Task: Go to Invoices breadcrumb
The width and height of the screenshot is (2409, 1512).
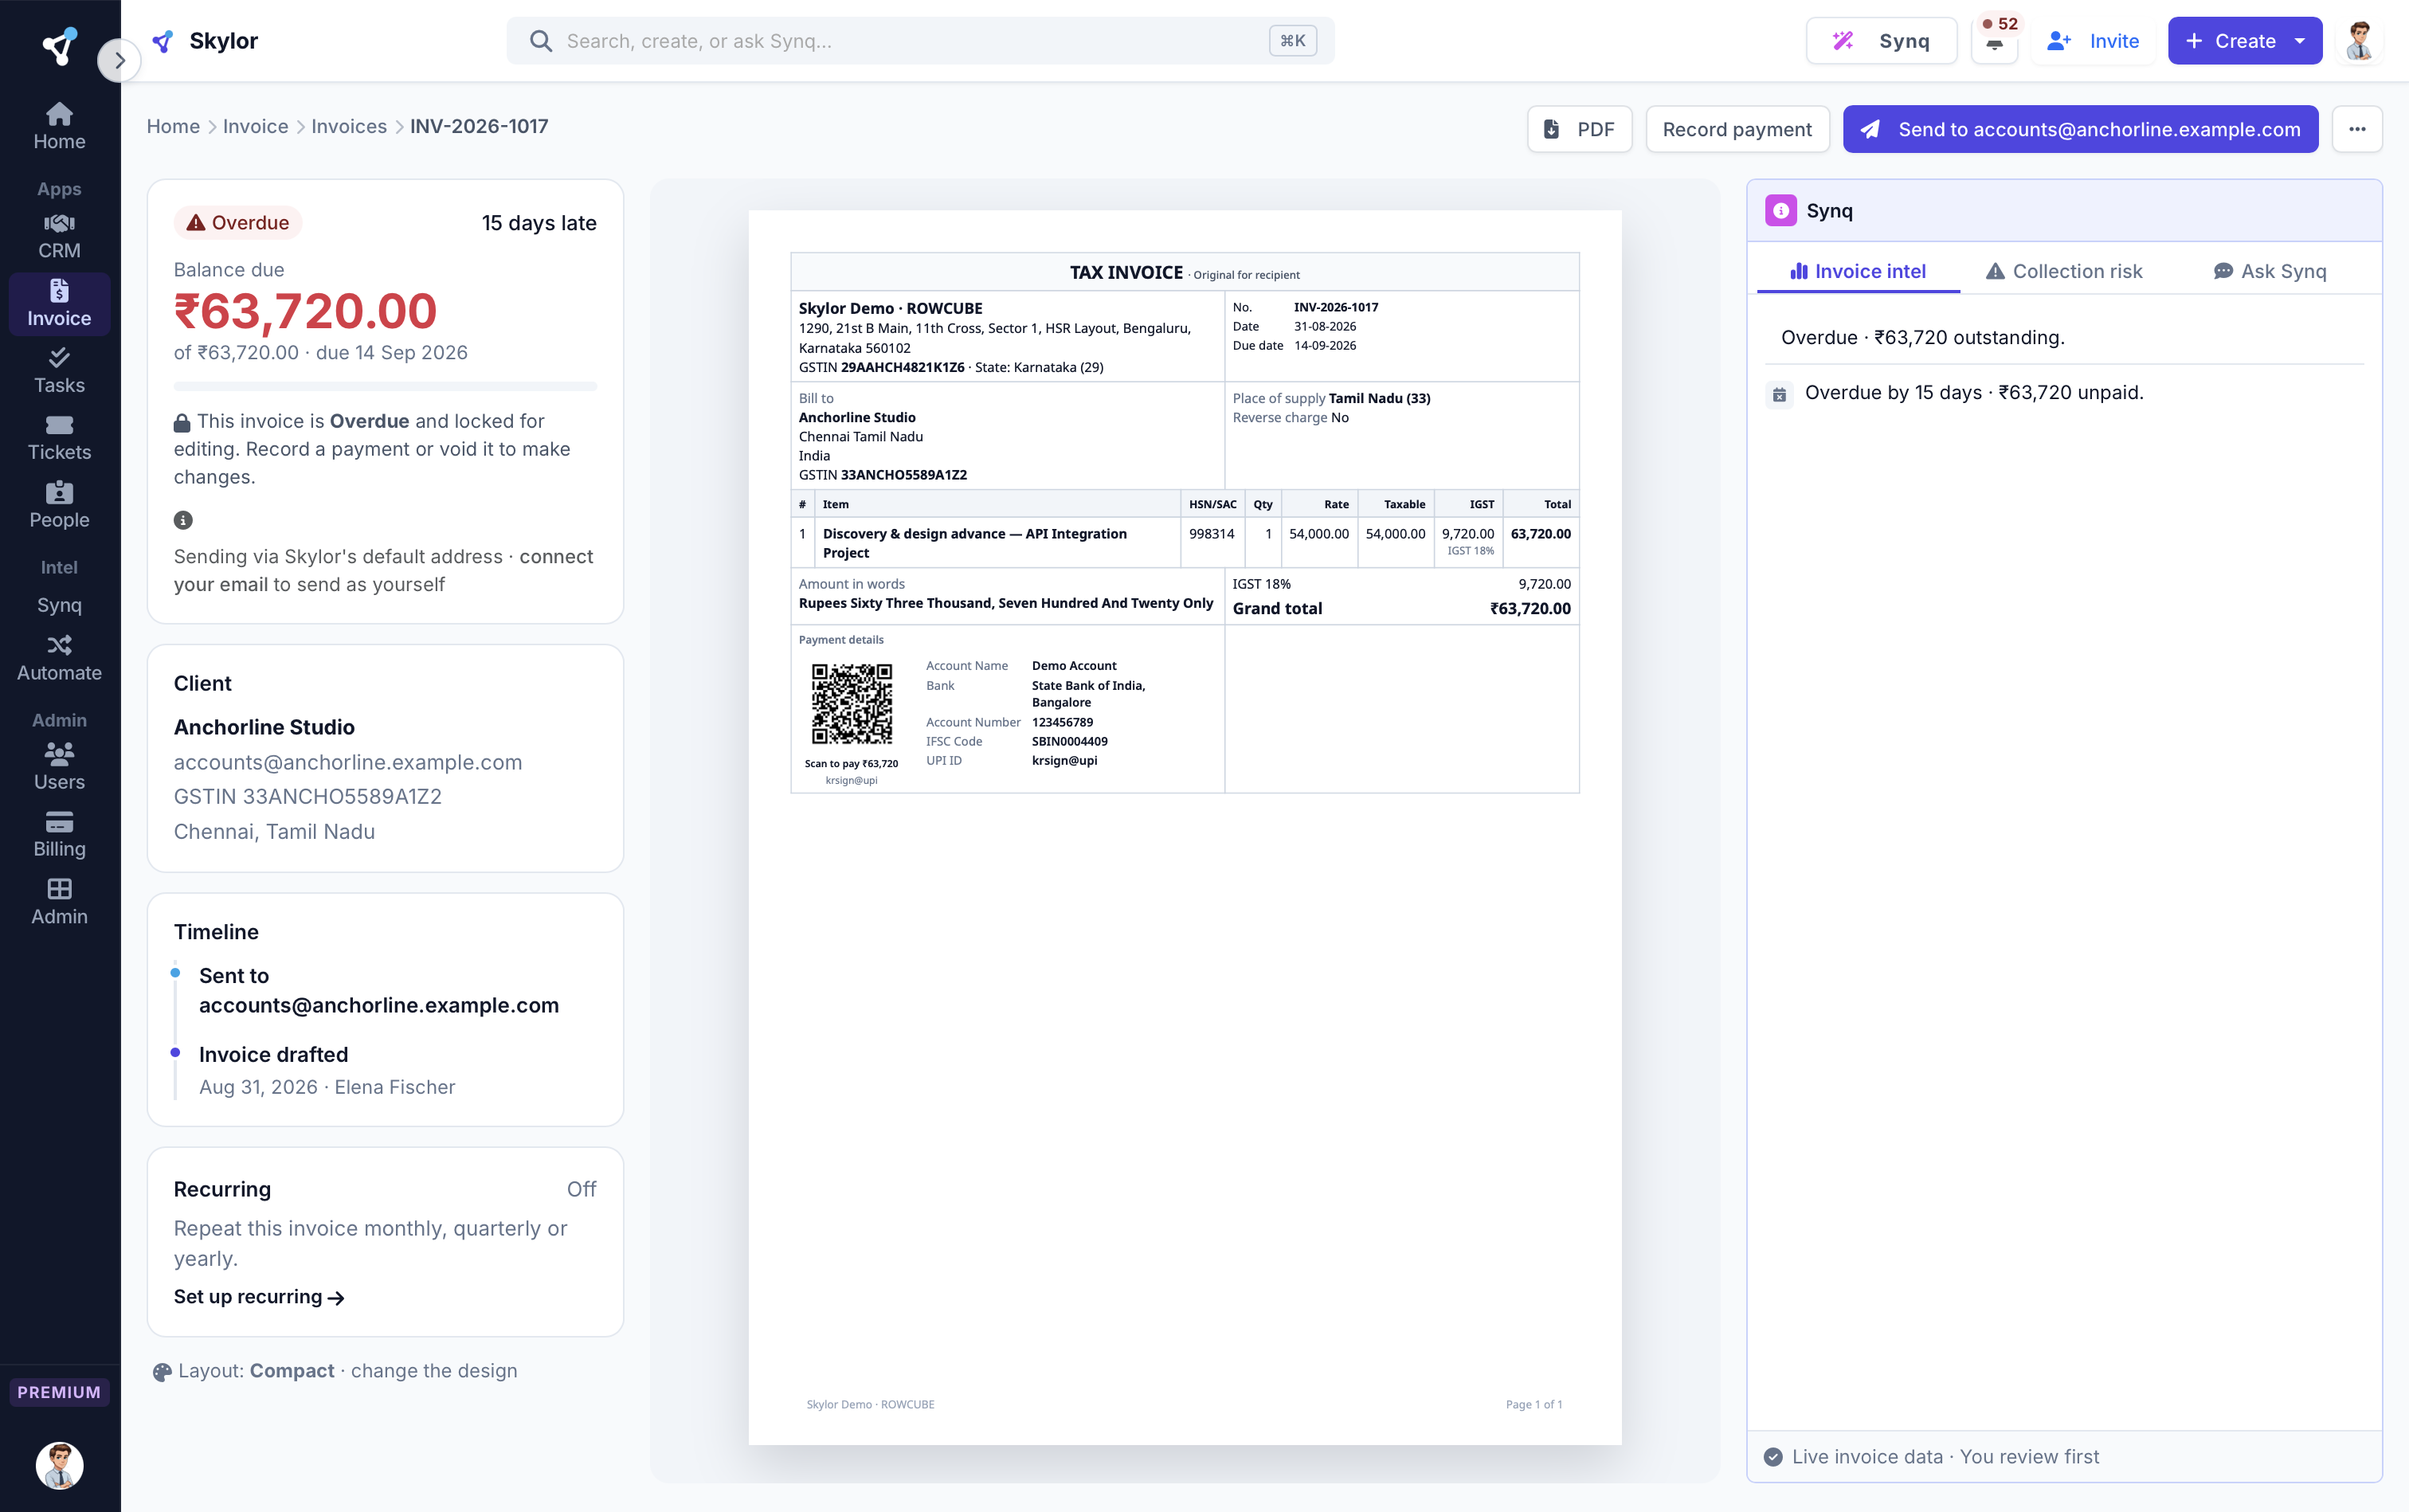Action: (x=348, y=126)
